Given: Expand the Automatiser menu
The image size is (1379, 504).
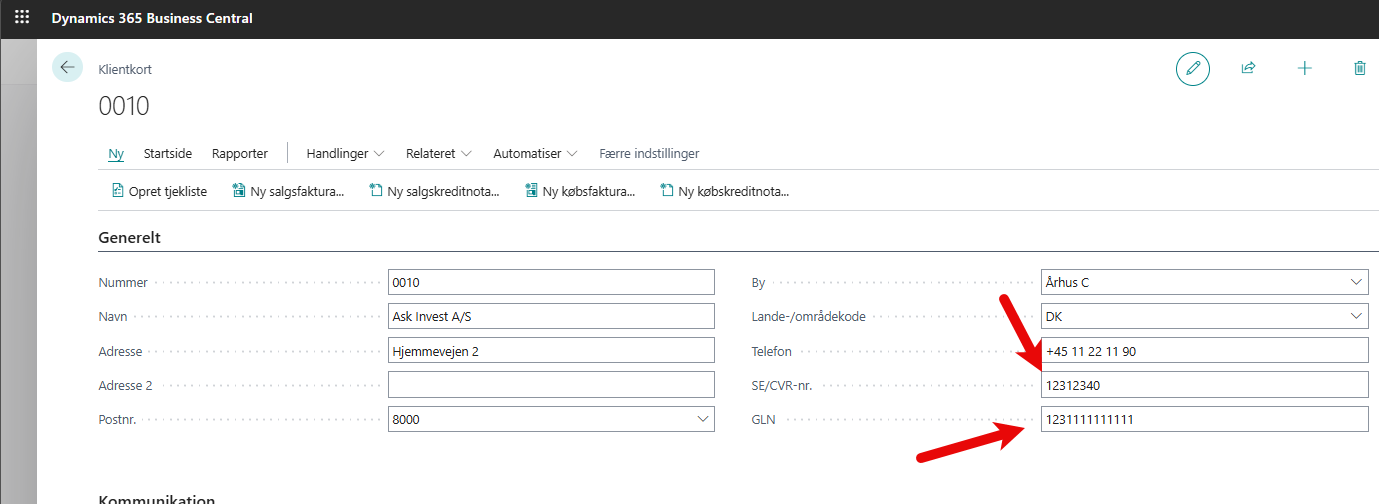Looking at the screenshot, I should 535,154.
